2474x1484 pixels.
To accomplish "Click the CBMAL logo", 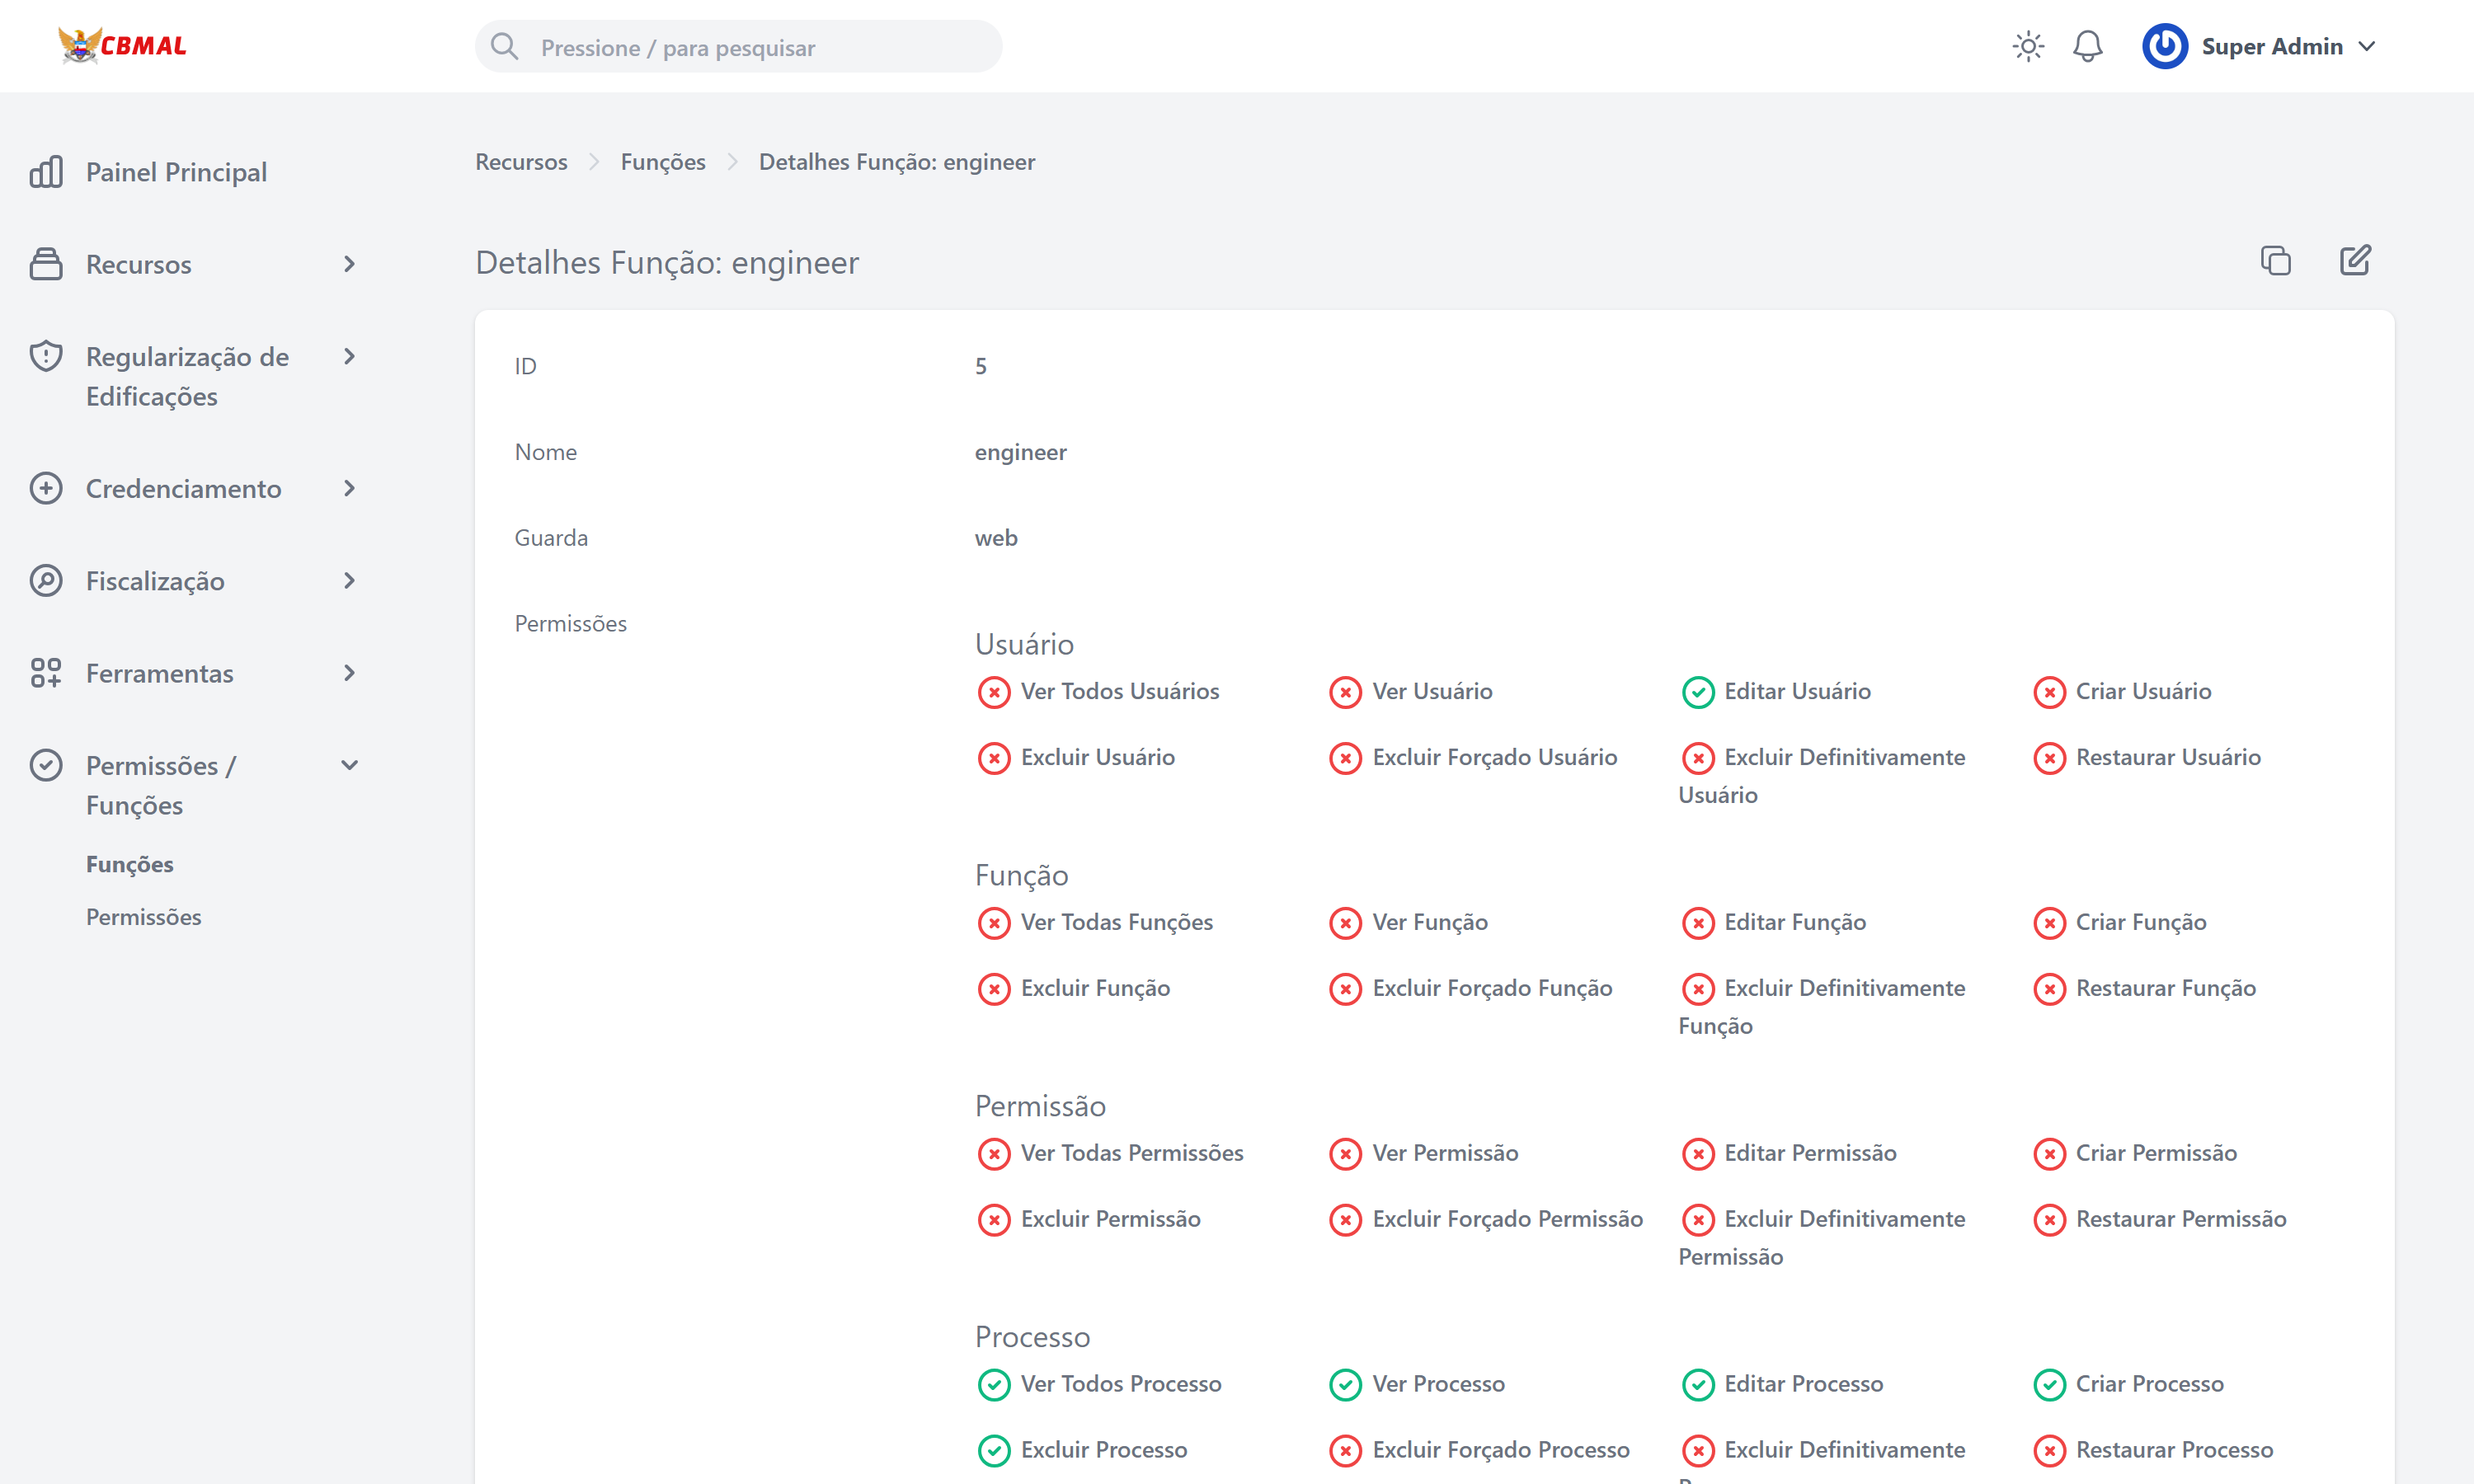I will pos(122,45).
